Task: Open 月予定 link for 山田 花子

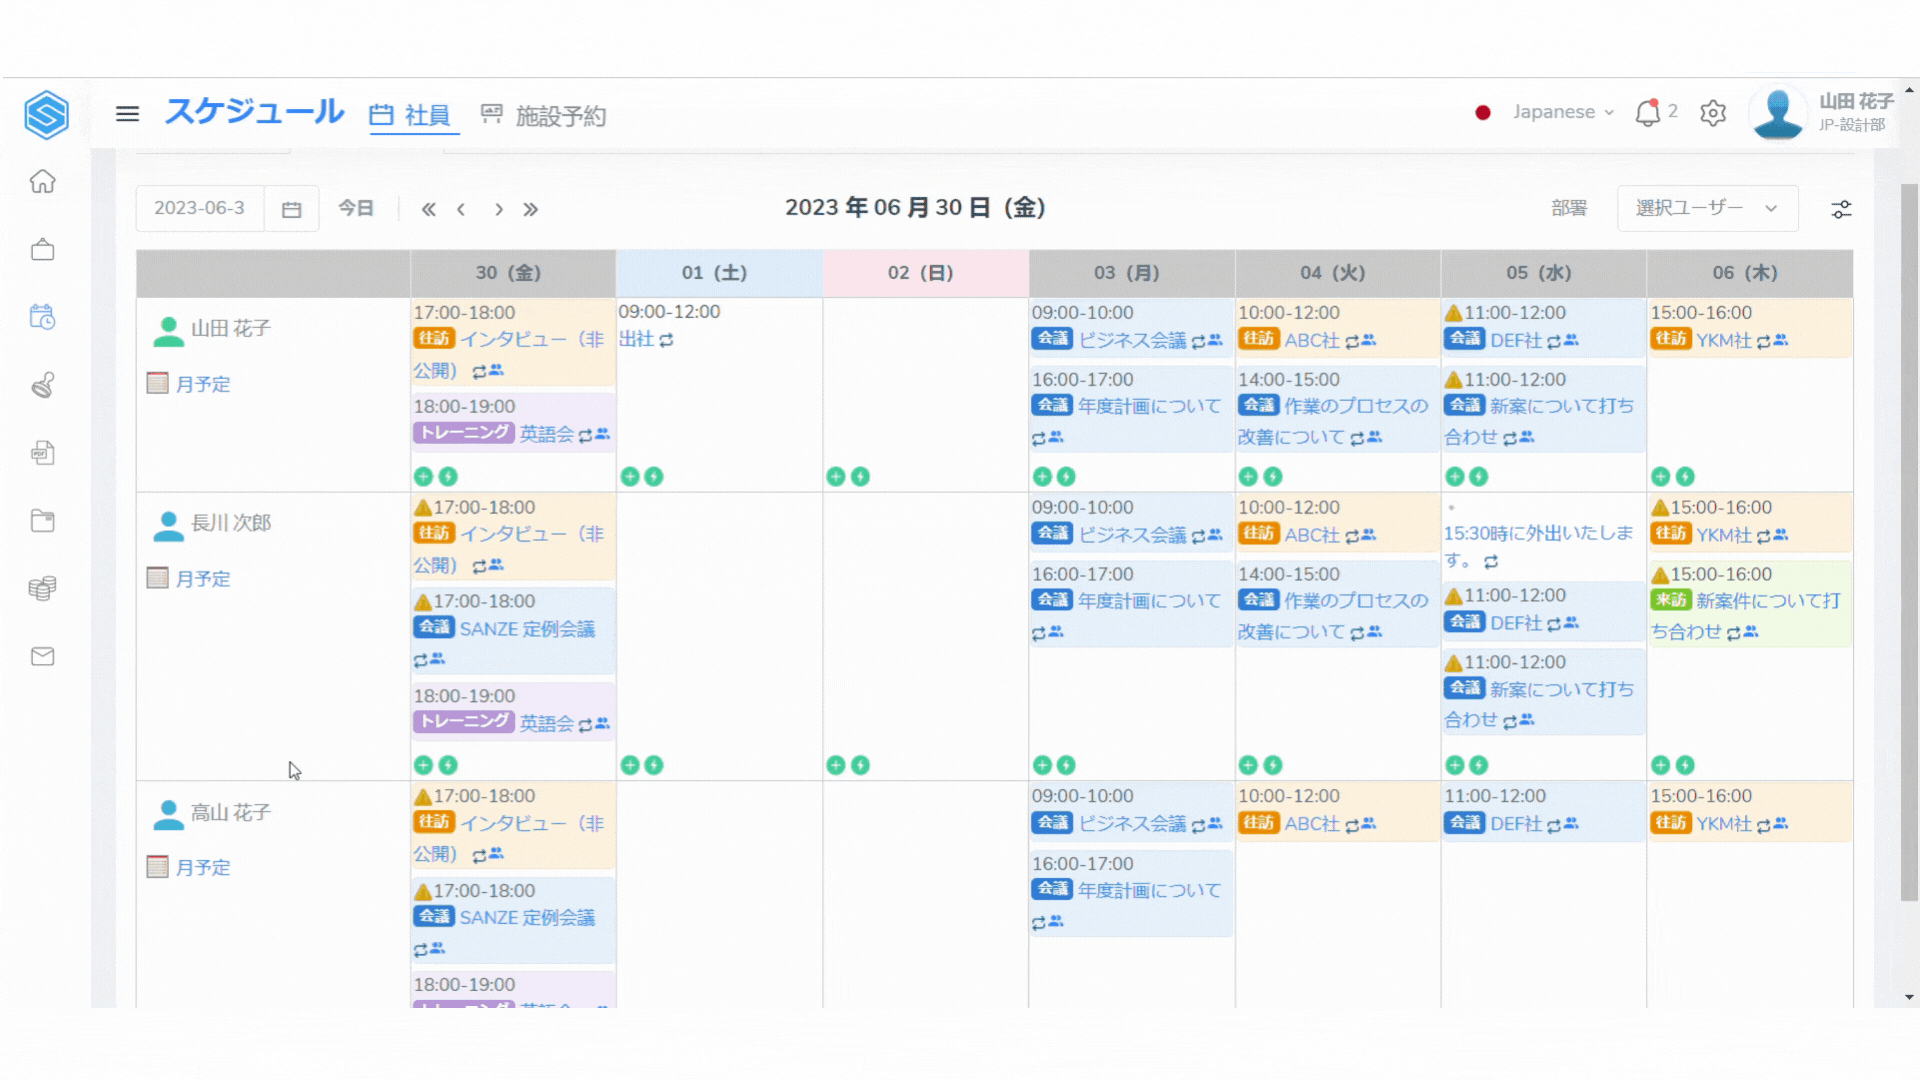Action: click(x=202, y=384)
